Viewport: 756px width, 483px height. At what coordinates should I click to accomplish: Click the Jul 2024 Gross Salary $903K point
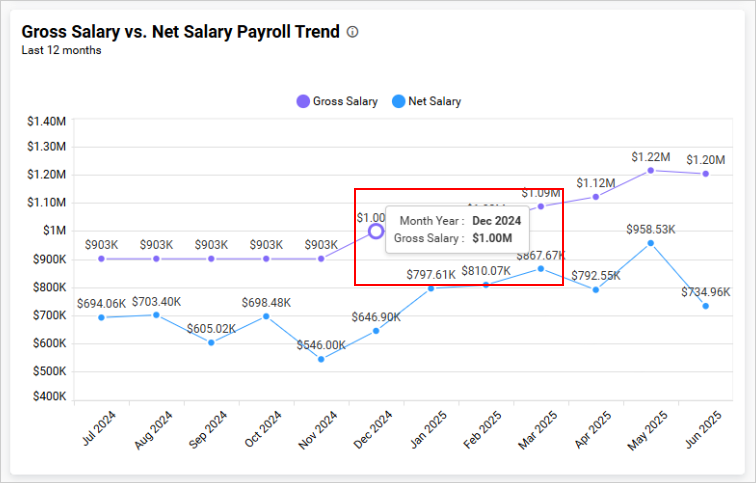(x=101, y=259)
